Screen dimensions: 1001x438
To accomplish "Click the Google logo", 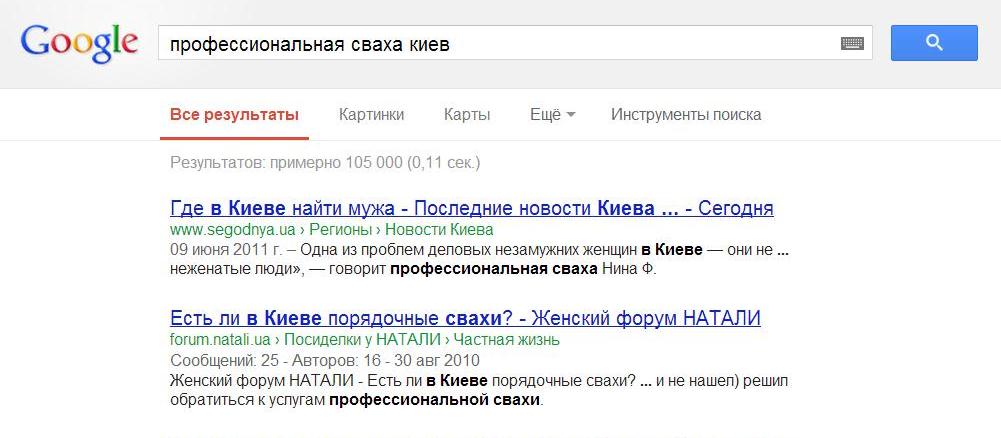I will [78, 43].
